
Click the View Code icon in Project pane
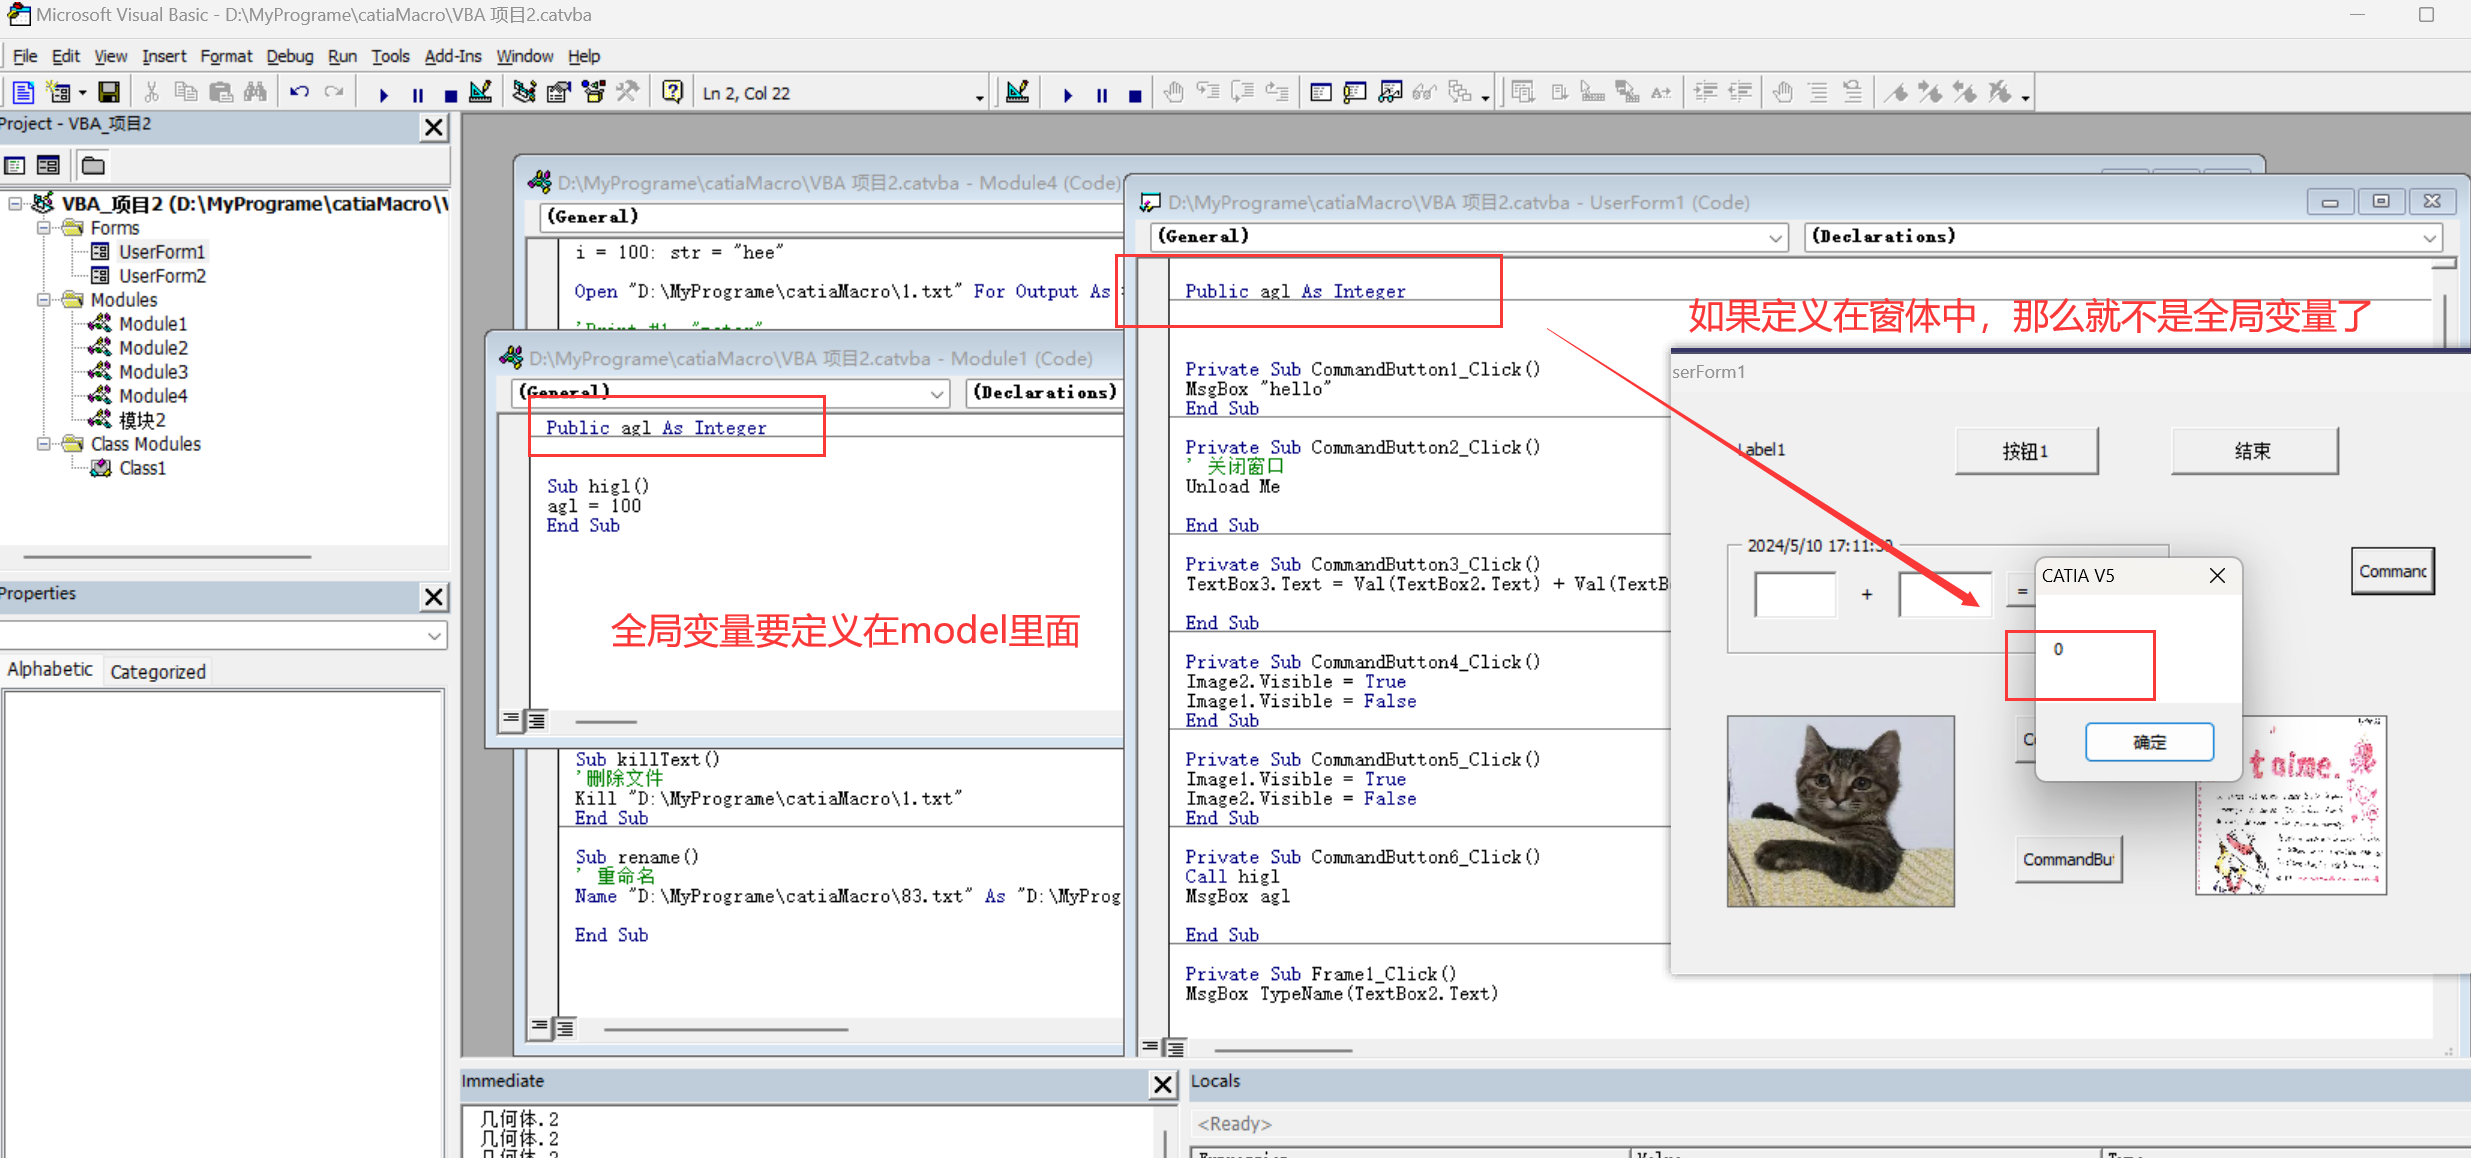coord(15,165)
